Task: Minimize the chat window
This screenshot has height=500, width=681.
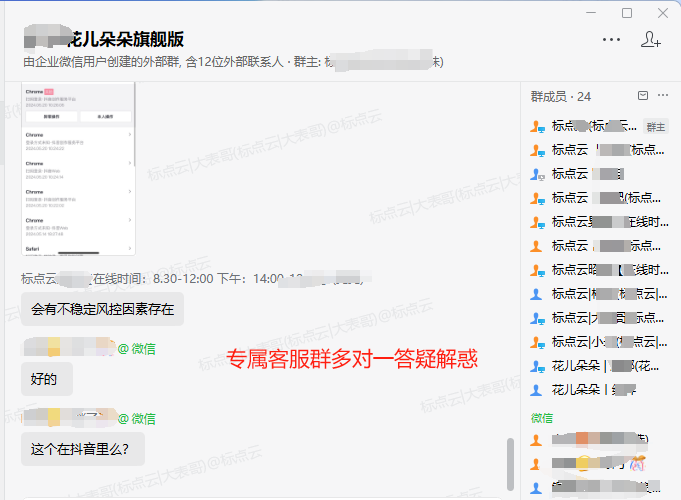Action: (591, 13)
